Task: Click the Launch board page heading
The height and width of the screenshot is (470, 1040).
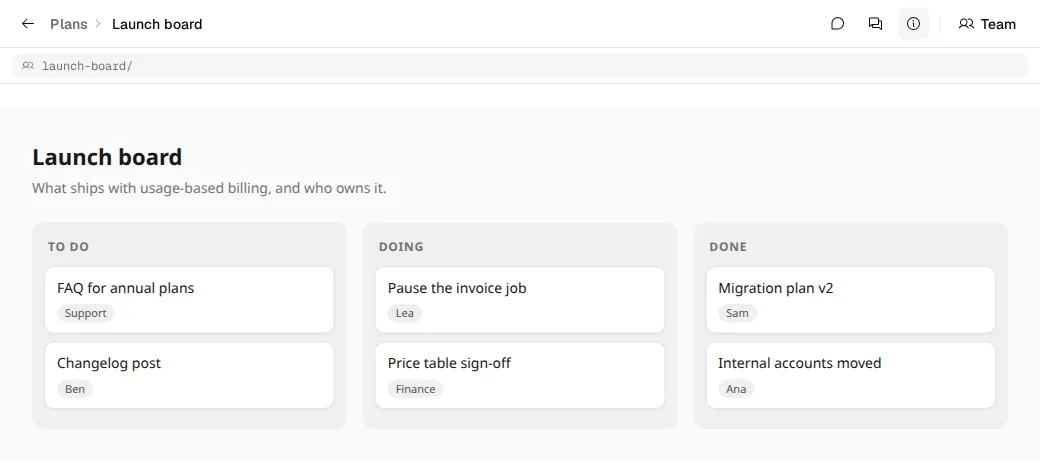Action: [x=107, y=157]
